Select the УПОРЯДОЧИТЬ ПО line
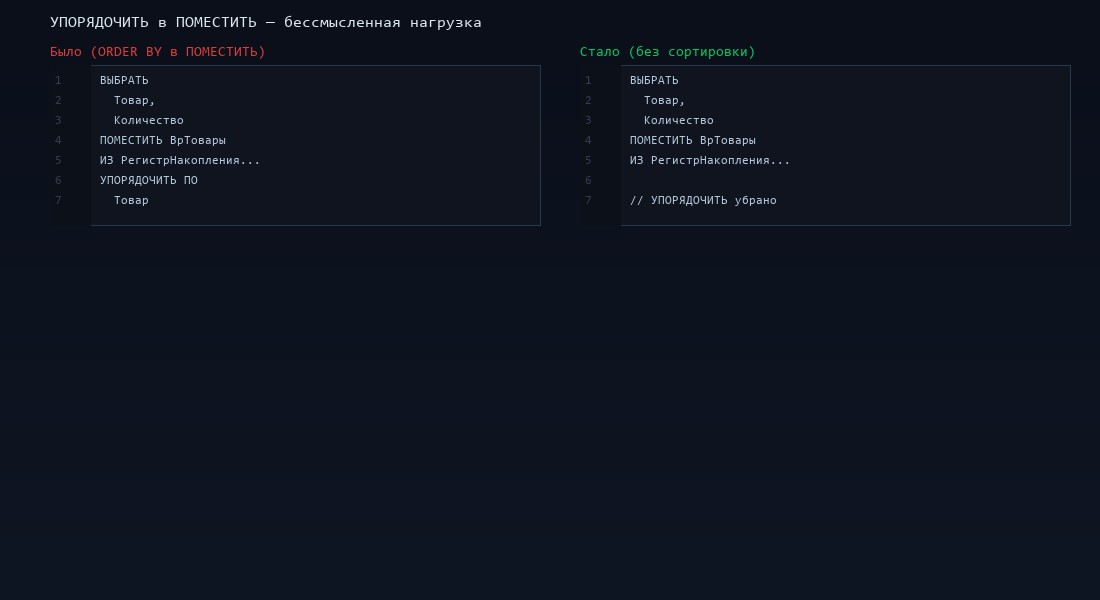The image size is (1100, 600). point(147,180)
